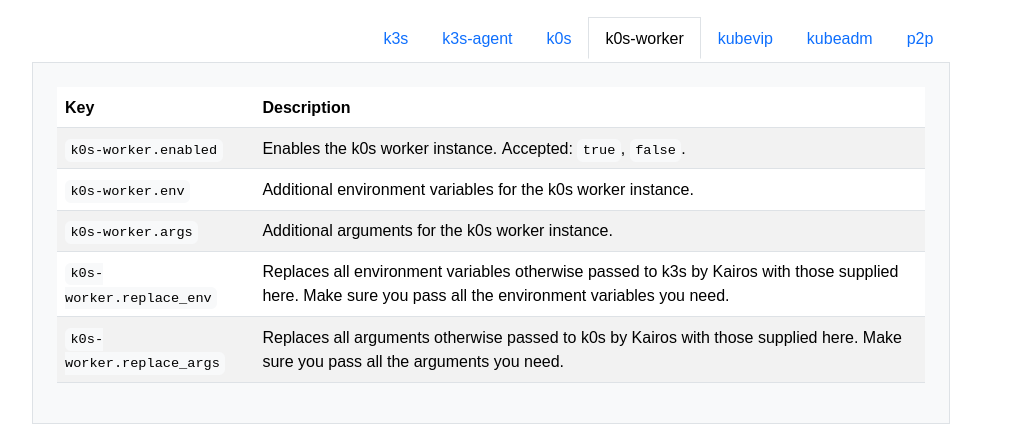Image resolution: width=1009 pixels, height=429 pixels.
Task: Click the 'Replaces all environment variables' description
Action: coord(580,284)
